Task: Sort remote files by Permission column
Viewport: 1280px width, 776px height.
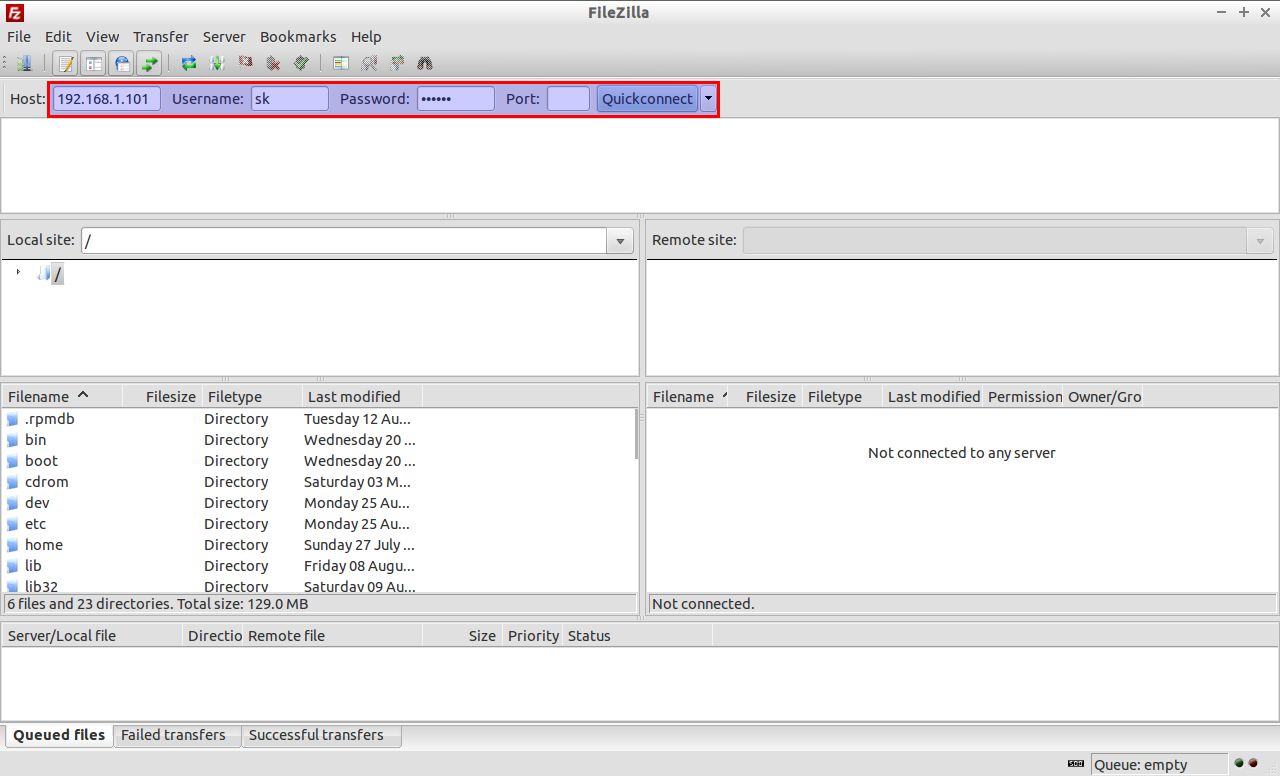Action: pyautogui.click(x=1024, y=397)
